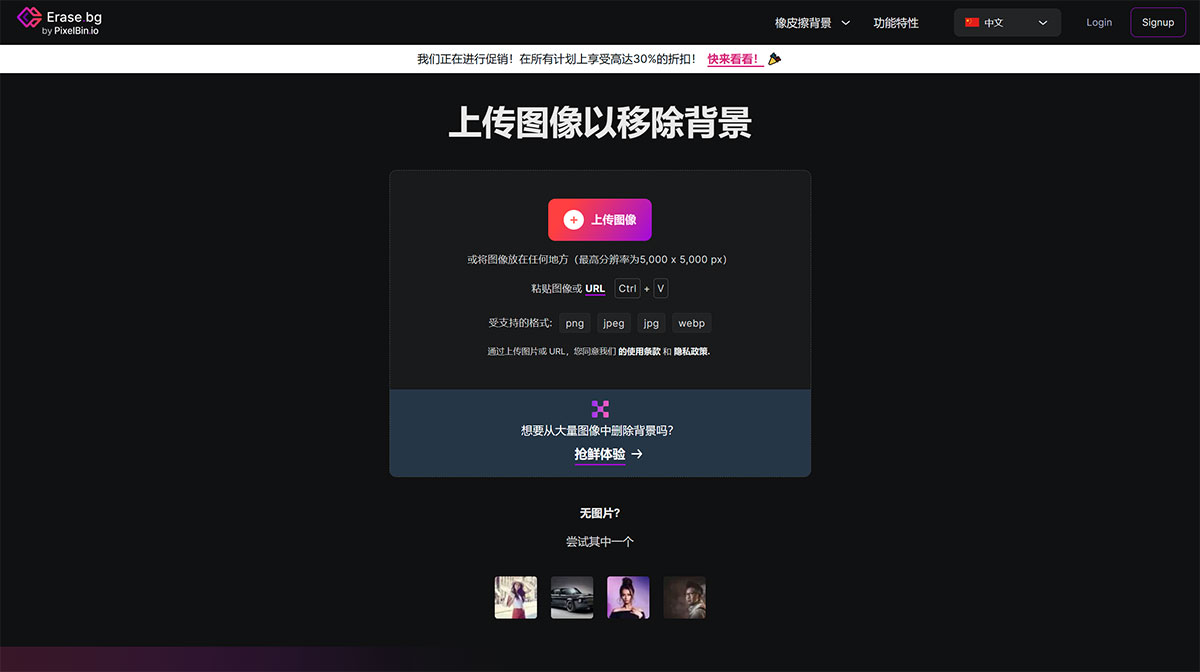Viewport: 1200px width, 672px height.
Task: Click the purple PixelBin icon above bulk prompt
Action: tap(600, 408)
